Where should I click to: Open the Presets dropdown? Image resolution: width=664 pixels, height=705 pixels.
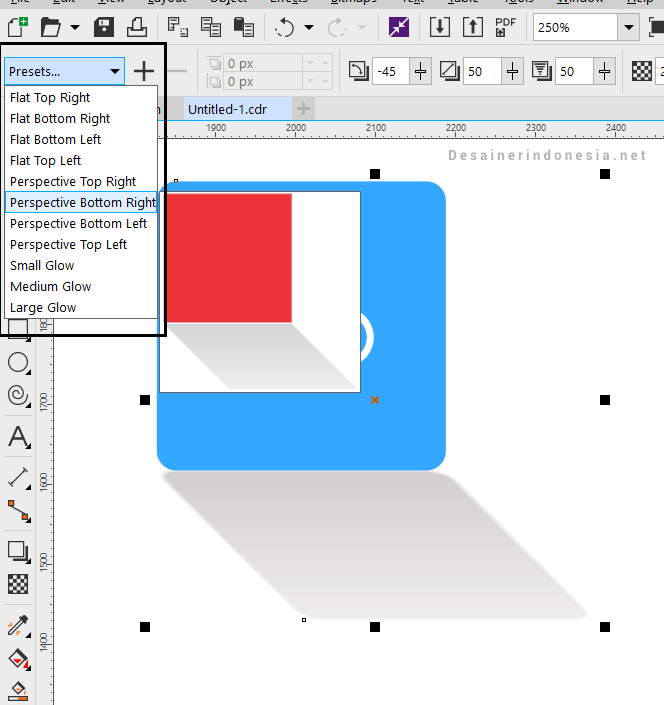[x=64, y=71]
